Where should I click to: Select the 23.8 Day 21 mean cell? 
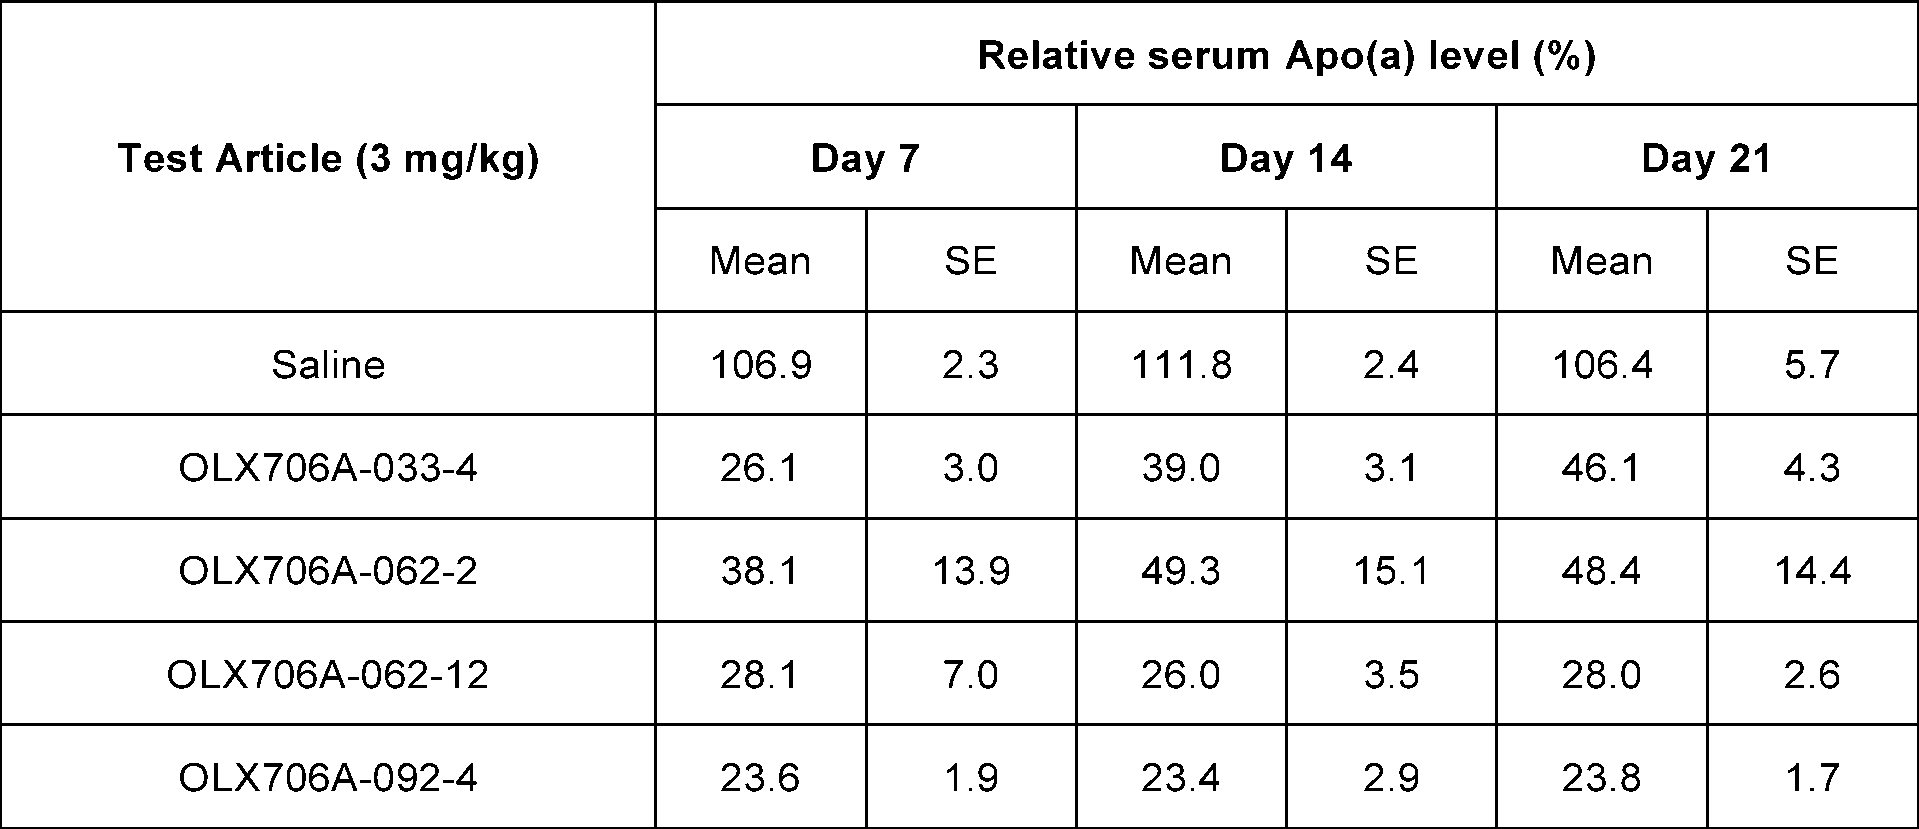click(x=1601, y=778)
